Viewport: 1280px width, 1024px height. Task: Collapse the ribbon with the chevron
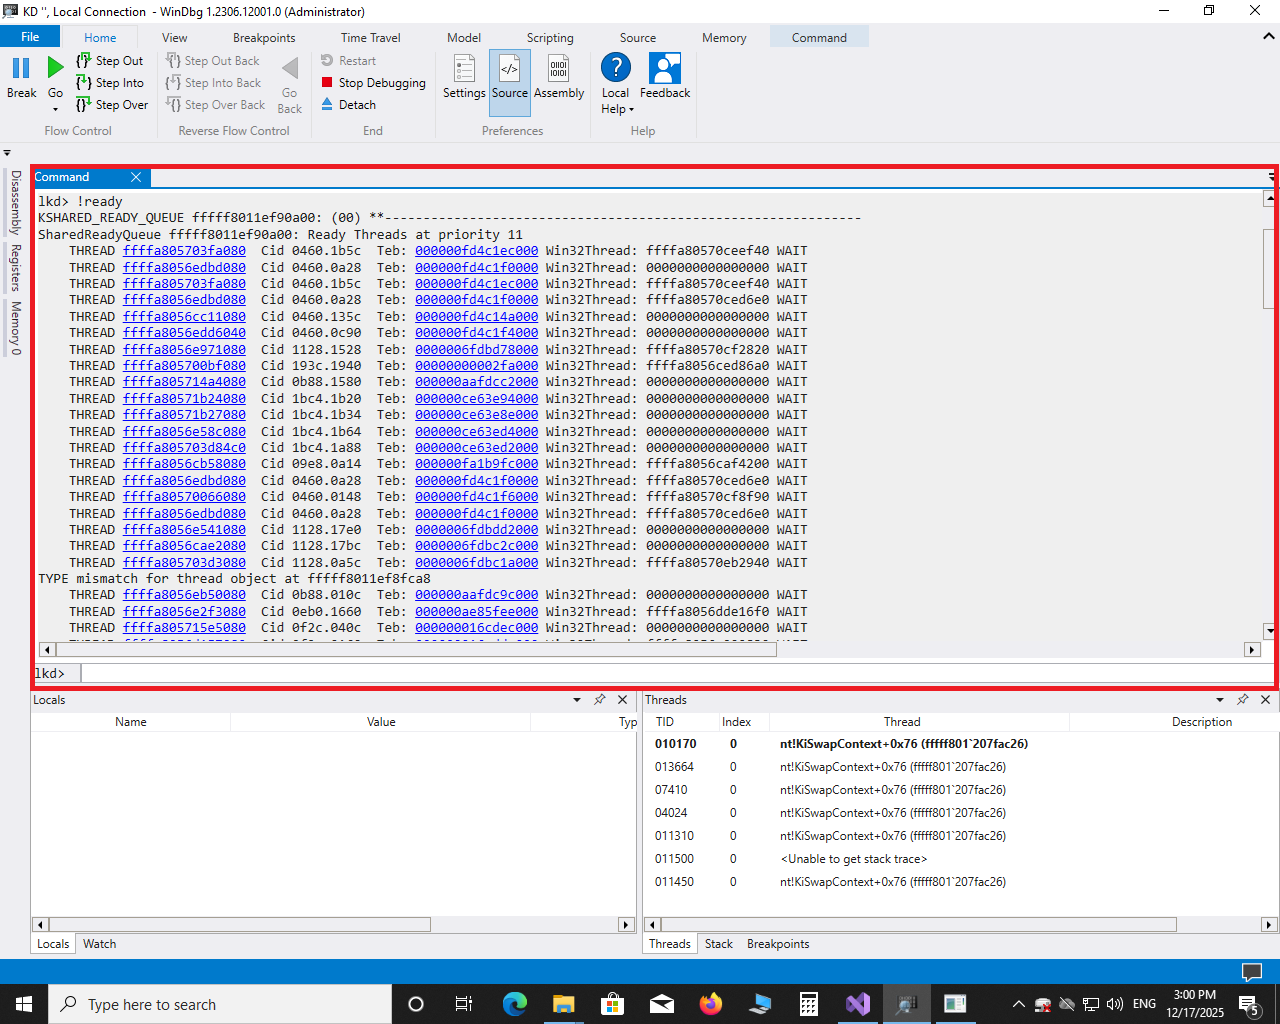(x=1268, y=37)
